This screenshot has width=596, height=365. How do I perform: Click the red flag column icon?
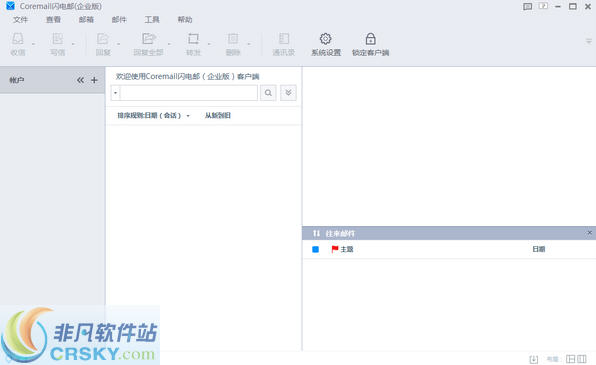coord(335,249)
